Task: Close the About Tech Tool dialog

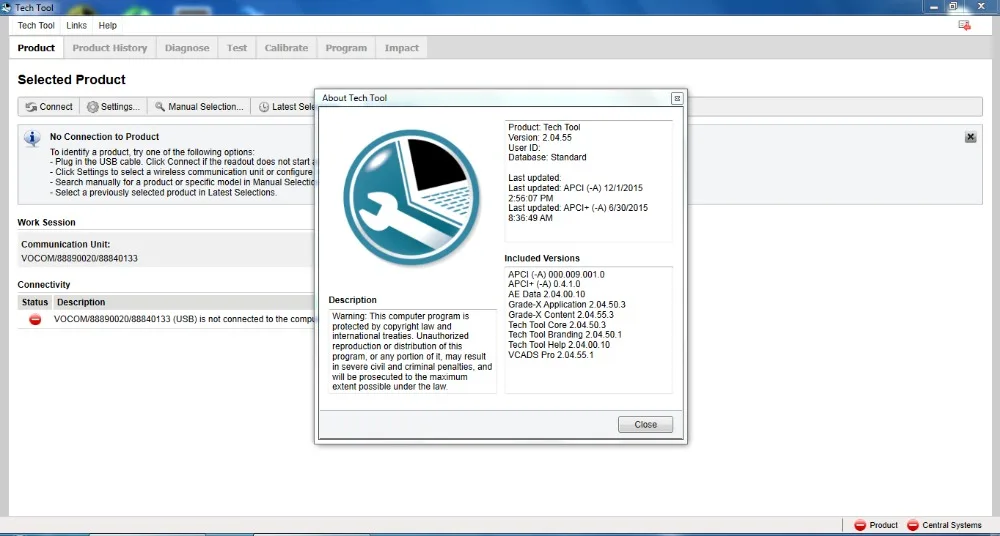Action: pos(645,424)
